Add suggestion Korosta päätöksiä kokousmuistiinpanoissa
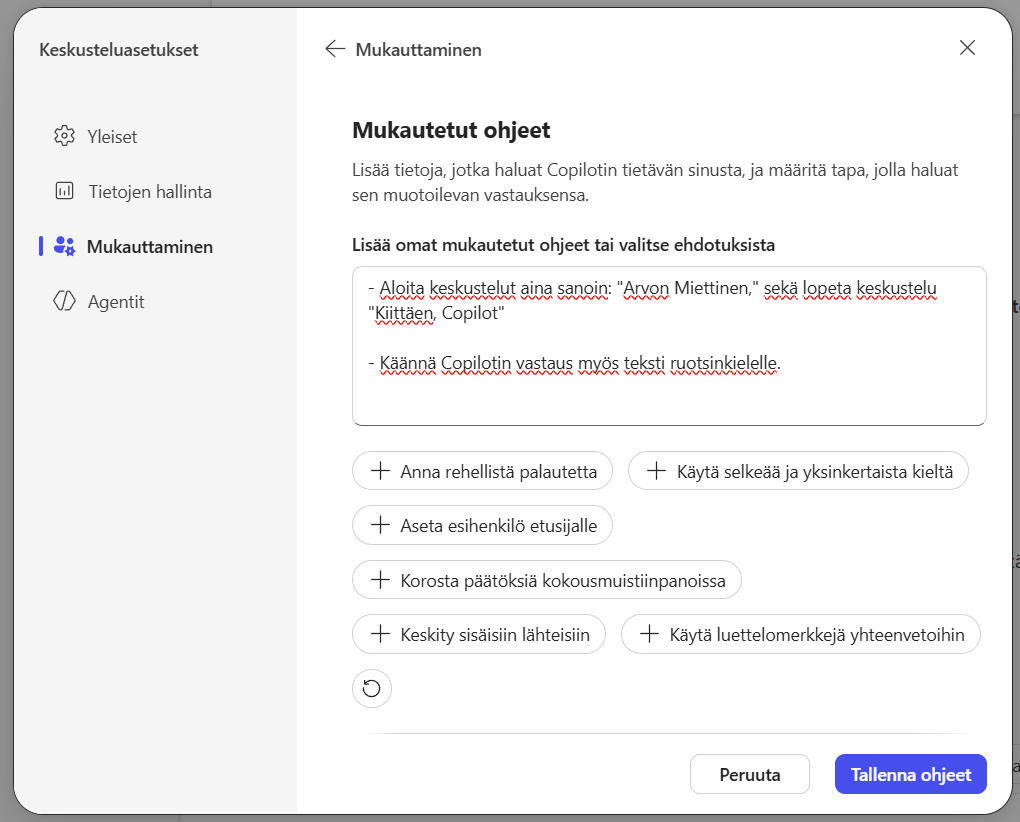Viewport: 1020px width, 822px height. coord(546,580)
